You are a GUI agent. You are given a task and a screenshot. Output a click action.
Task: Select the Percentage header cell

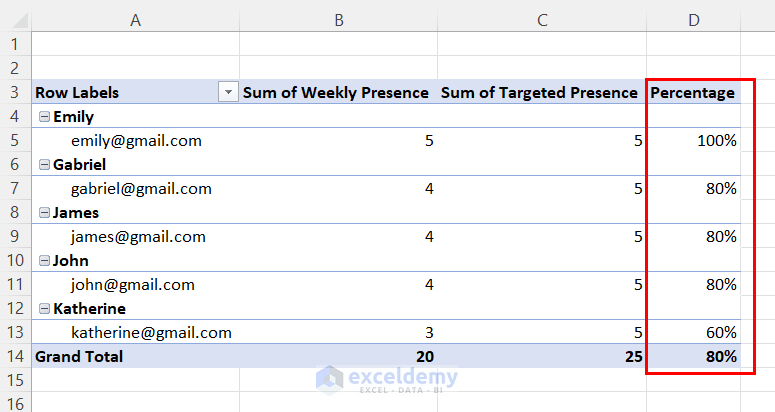[x=693, y=92]
